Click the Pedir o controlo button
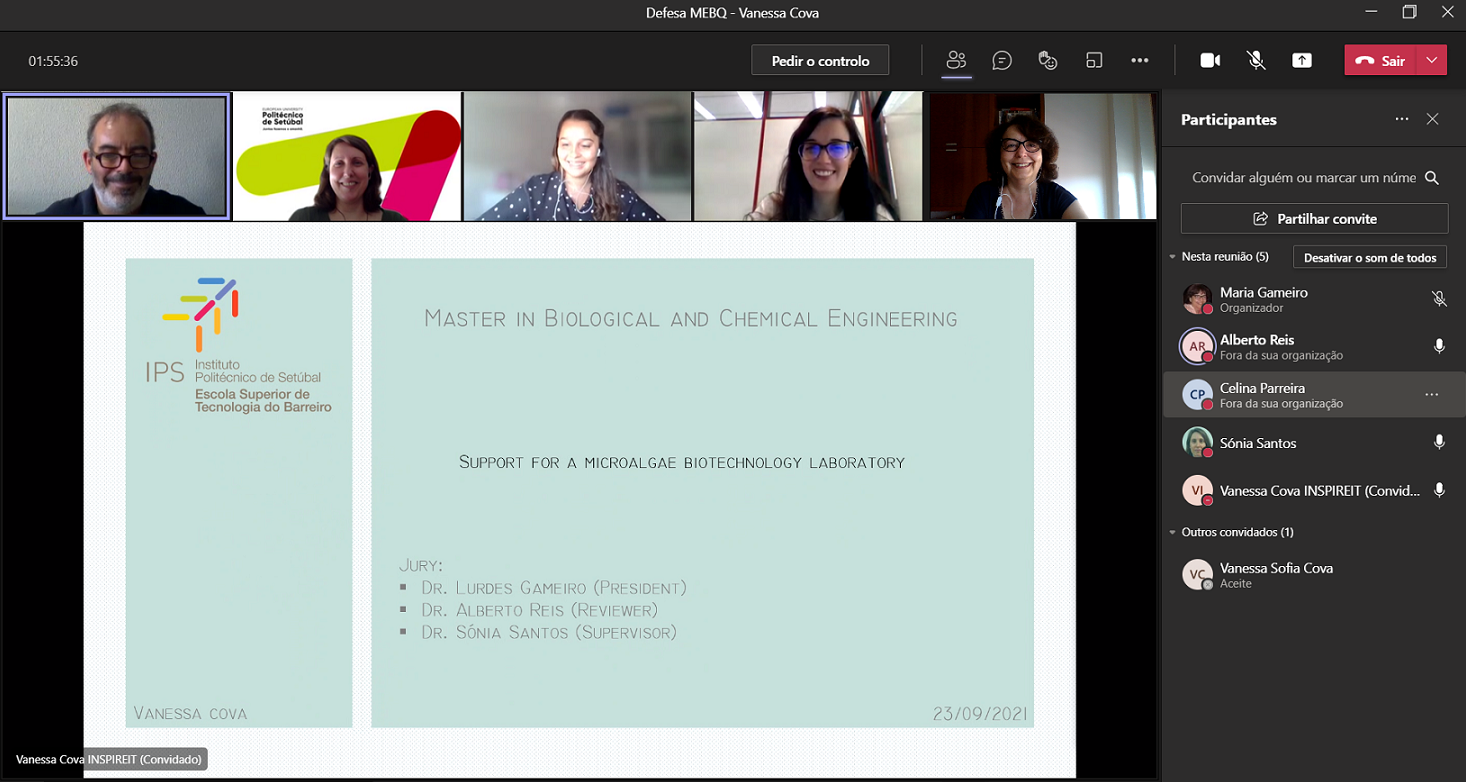Screen dimensions: 1466x782 [x=820, y=60]
